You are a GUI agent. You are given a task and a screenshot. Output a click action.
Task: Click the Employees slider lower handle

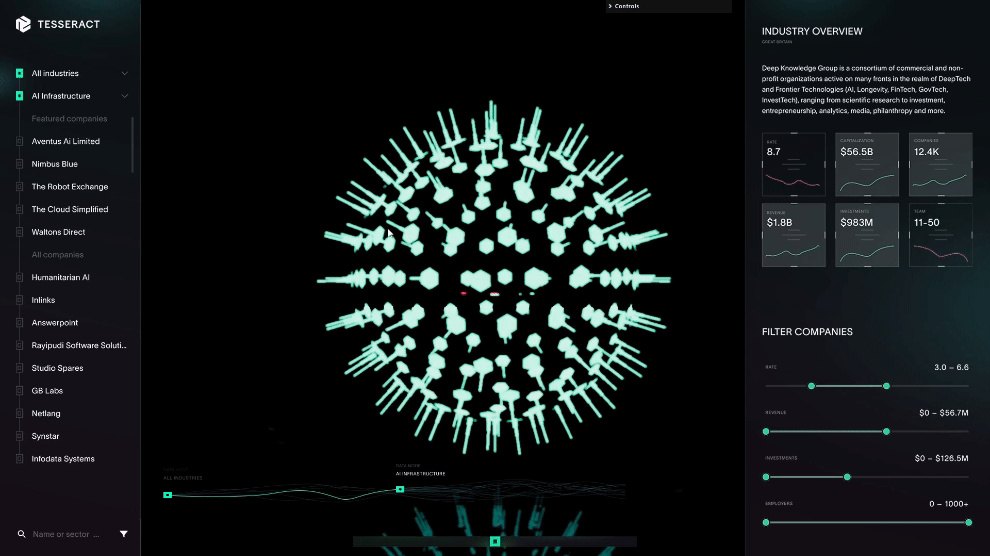766,523
